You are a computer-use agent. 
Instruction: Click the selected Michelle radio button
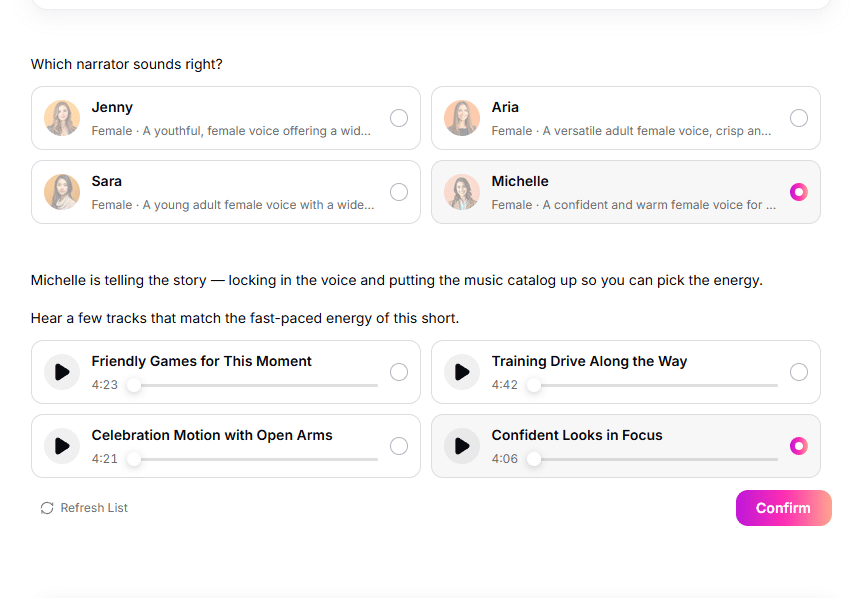coord(799,192)
